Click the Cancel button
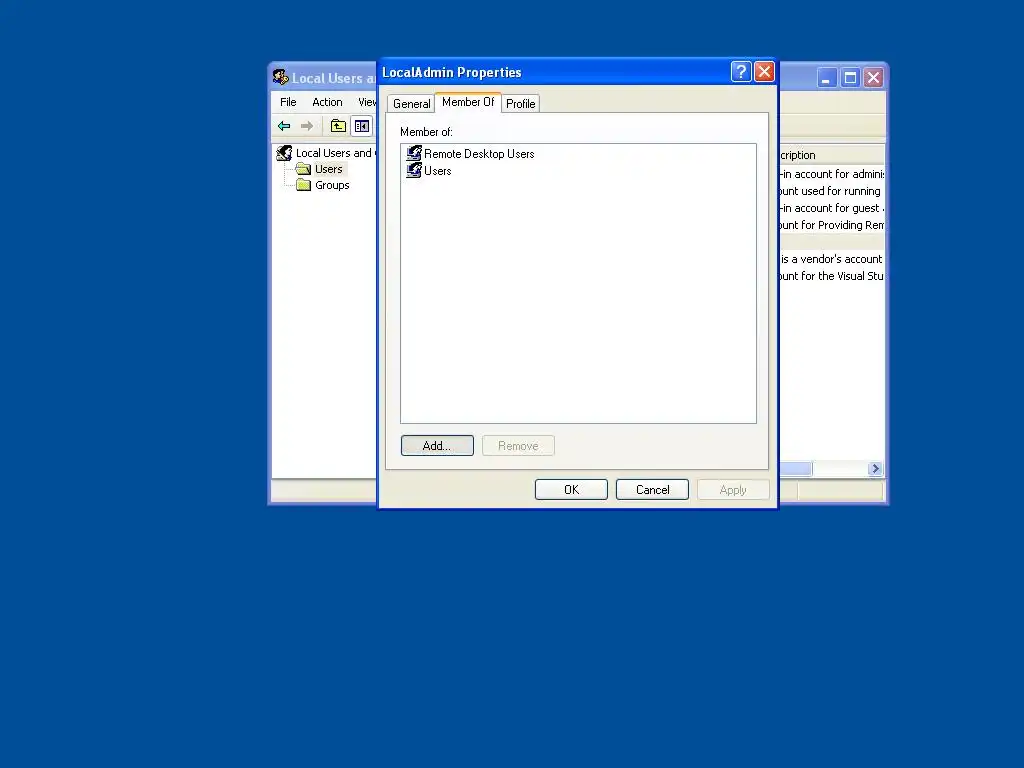 click(652, 490)
